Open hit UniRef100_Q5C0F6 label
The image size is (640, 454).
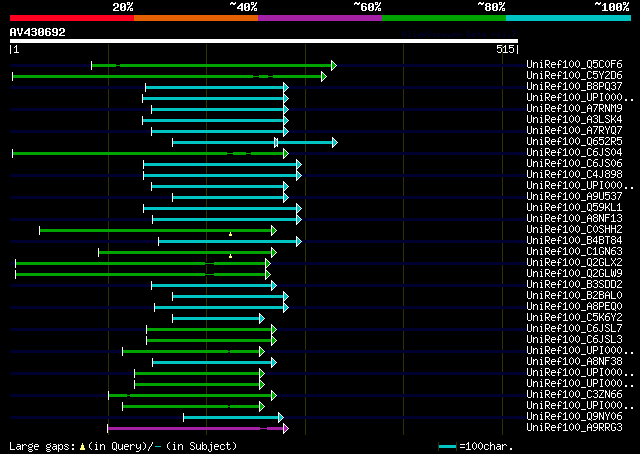(x=574, y=64)
